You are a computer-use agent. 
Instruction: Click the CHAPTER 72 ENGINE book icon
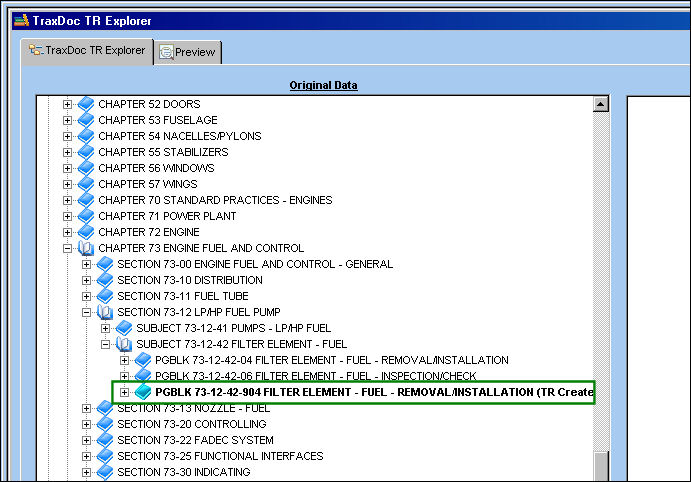[86, 232]
